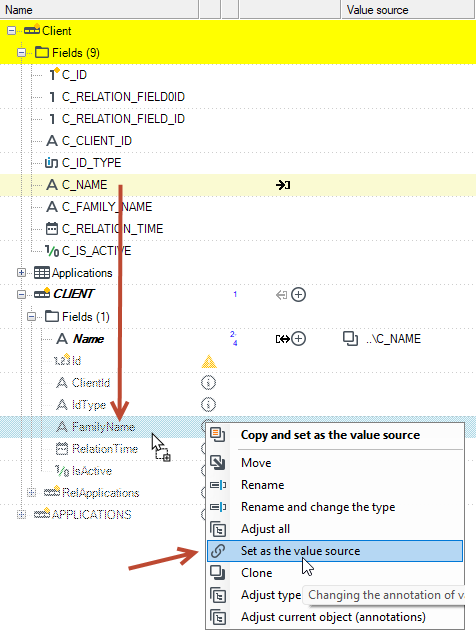Select the C_IS_ACTIVE field
The width and height of the screenshot is (476, 641).
[x=97, y=251]
